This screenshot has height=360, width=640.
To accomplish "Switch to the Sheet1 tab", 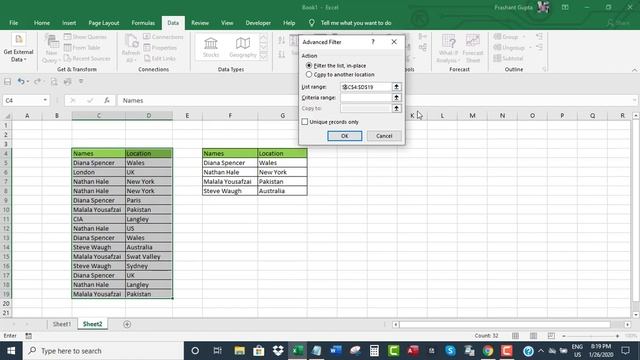I will 62,324.
